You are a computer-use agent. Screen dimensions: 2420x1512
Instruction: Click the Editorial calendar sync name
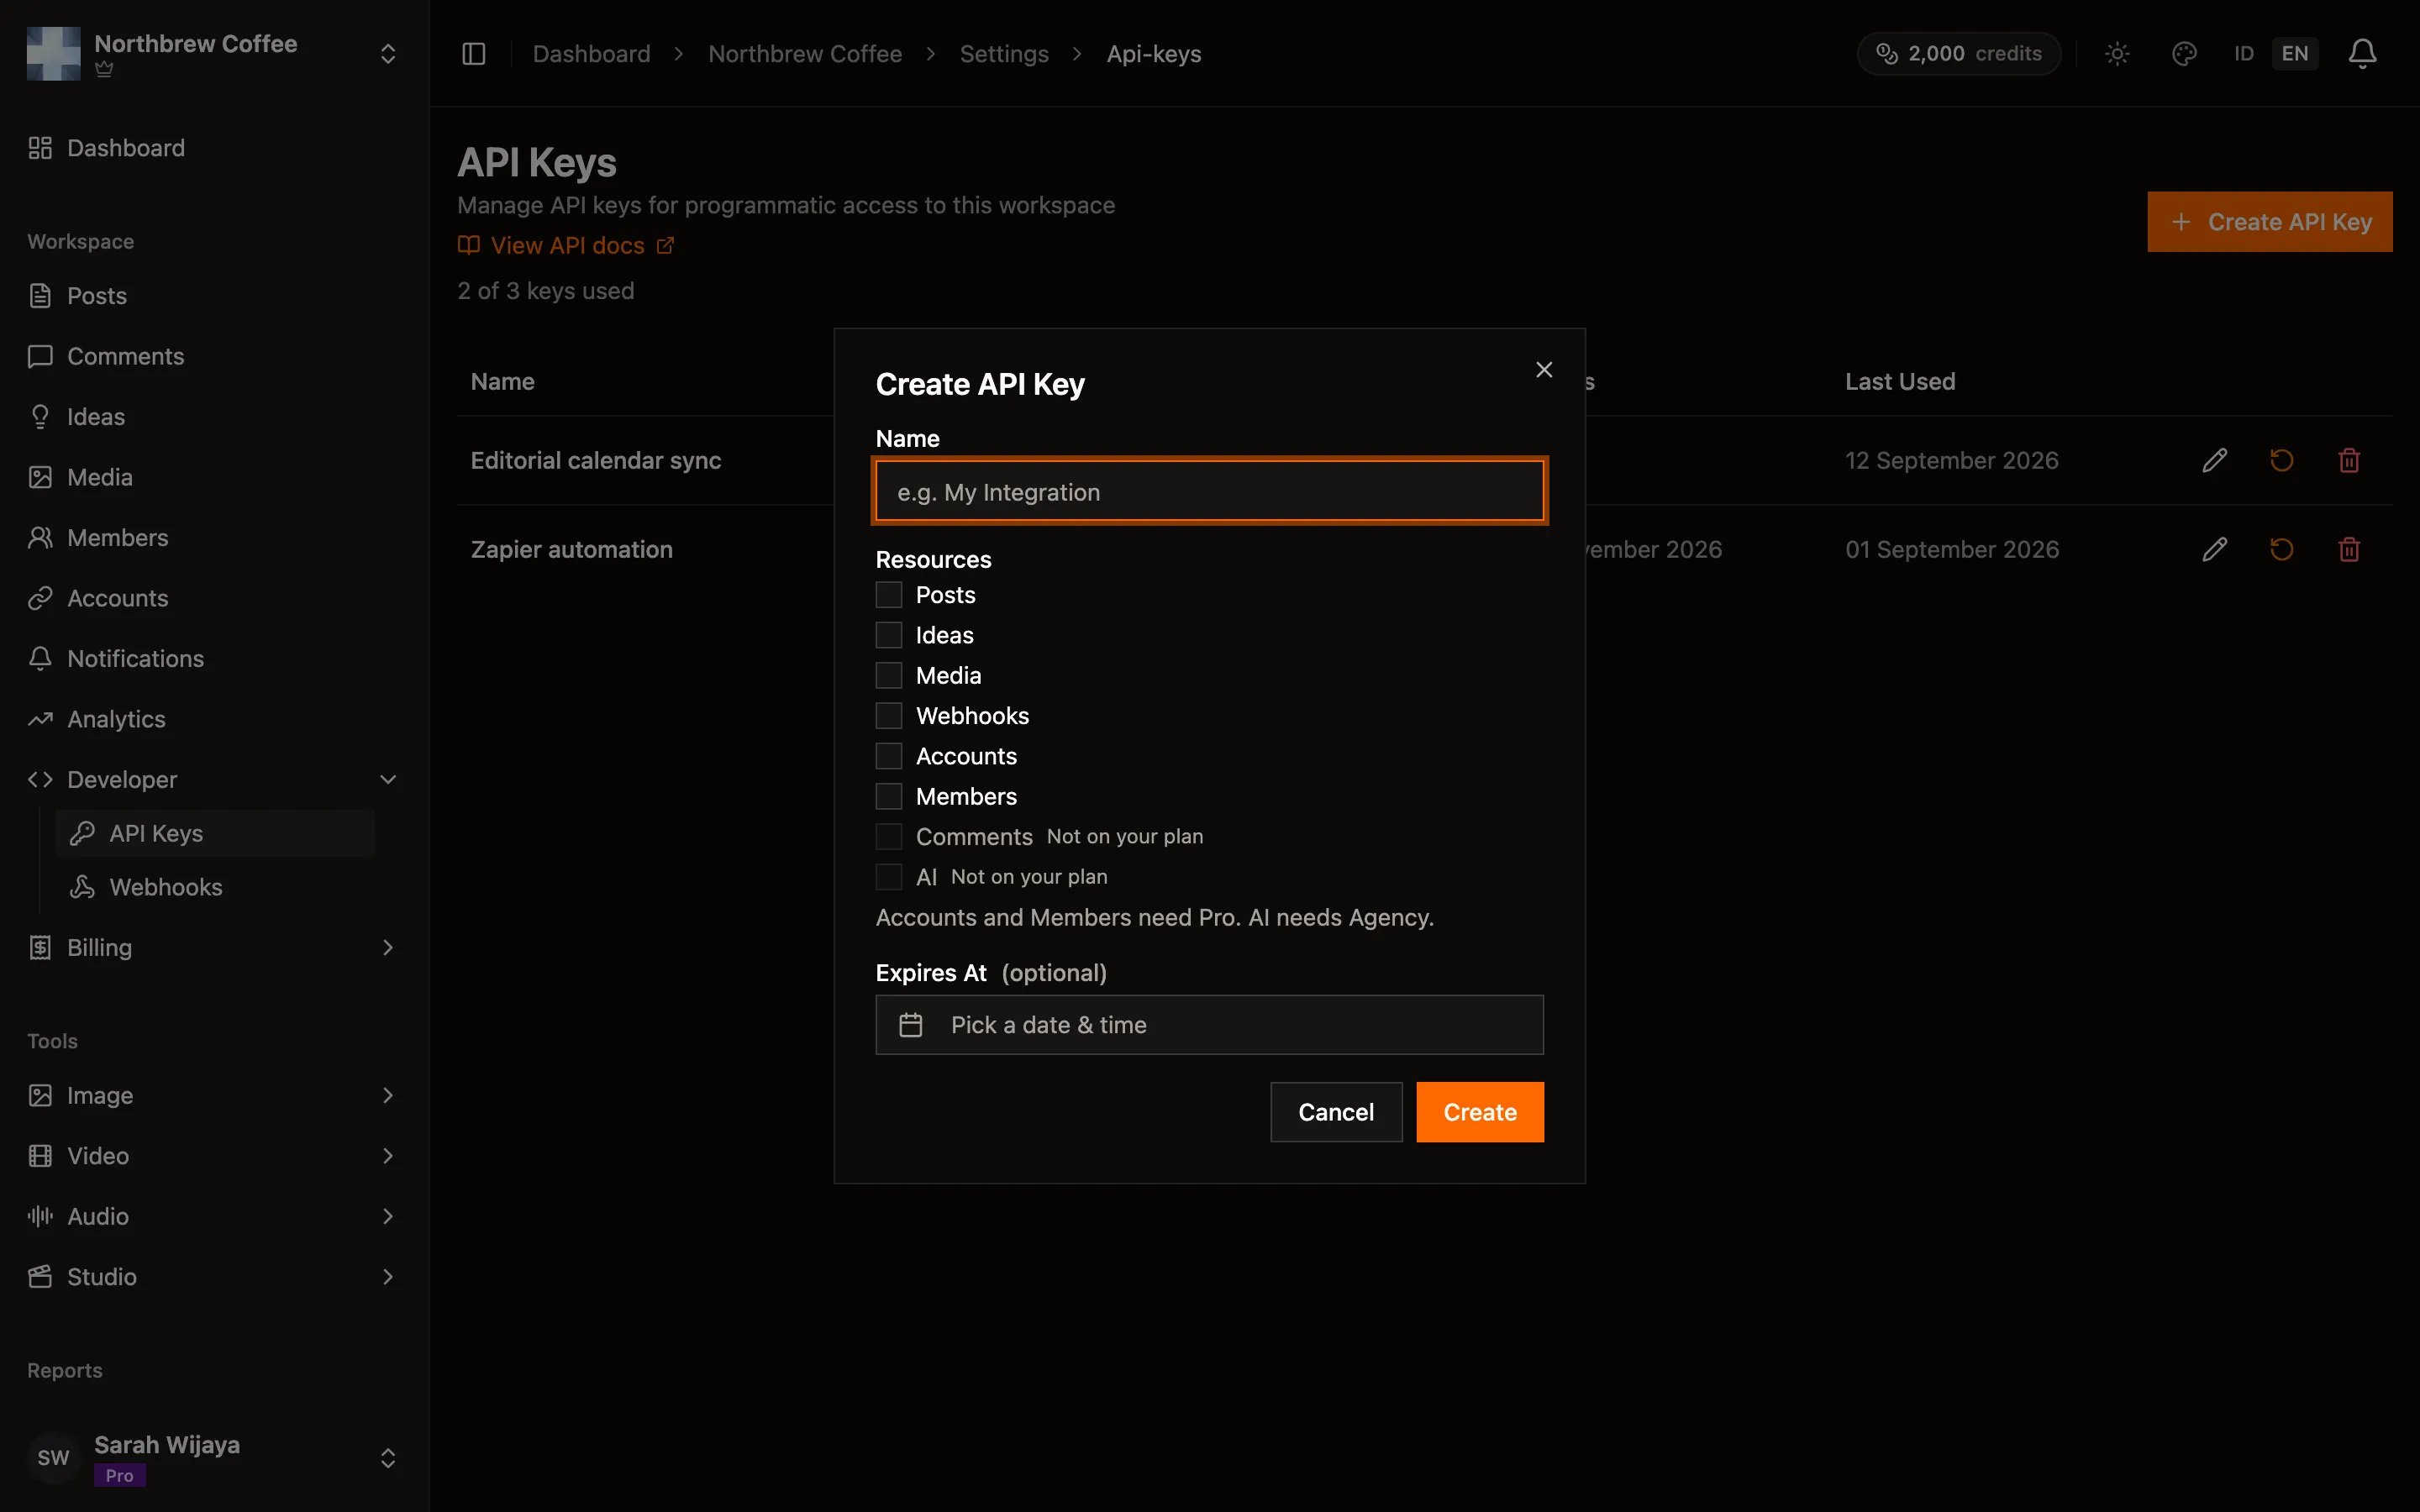596,460
